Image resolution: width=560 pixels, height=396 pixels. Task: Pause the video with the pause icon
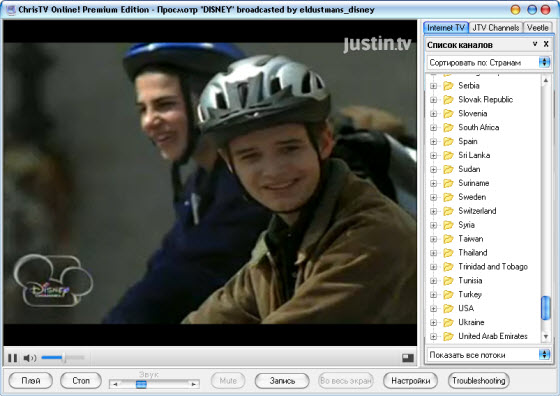[12, 358]
